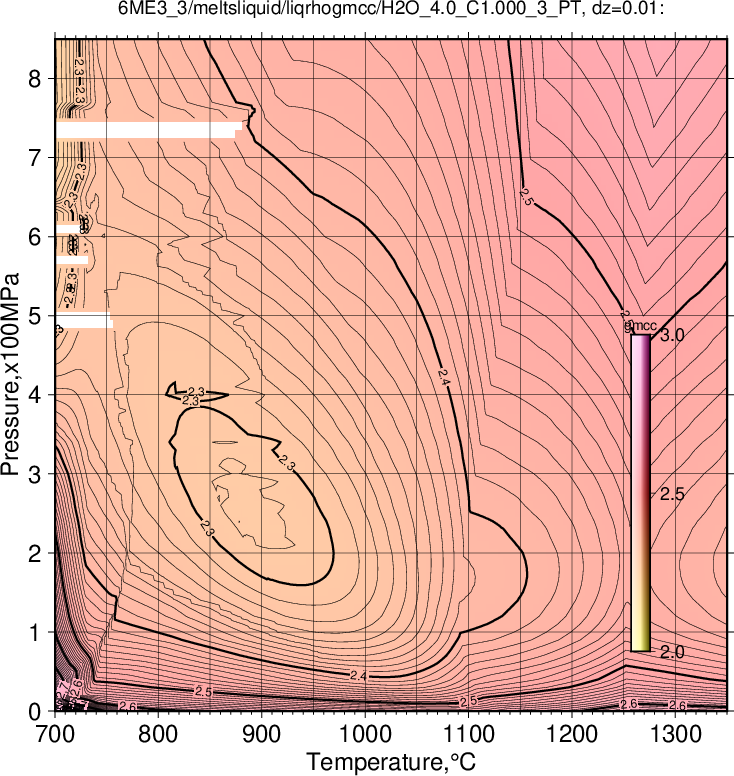Image resolution: width=734 pixels, height=776 pixels.
Task: Click the 'Pressure,x100MPa' y-axis label
Action: click(10, 375)
